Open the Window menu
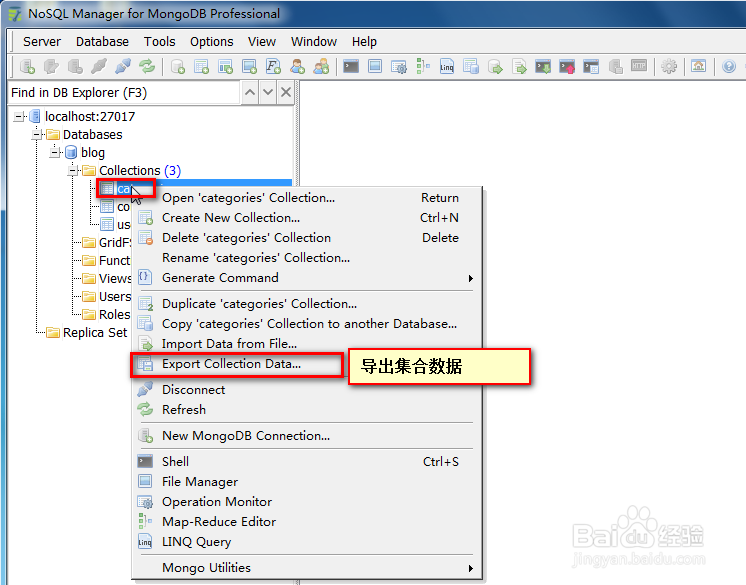The height and width of the screenshot is (585, 746). click(x=314, y=42)
